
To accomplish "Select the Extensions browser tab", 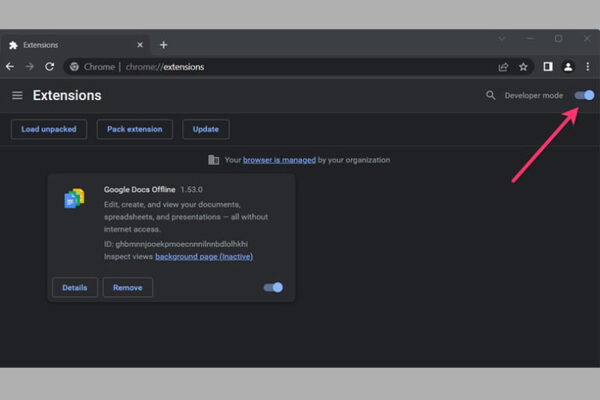I will point(75,45).
